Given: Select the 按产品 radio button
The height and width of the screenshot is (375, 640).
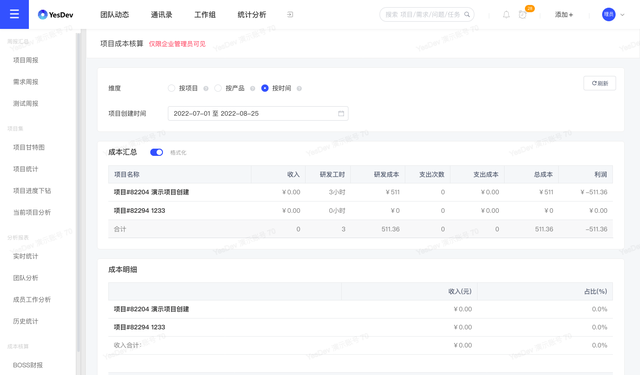Looking at the screenshot, I should coord(218,88).
